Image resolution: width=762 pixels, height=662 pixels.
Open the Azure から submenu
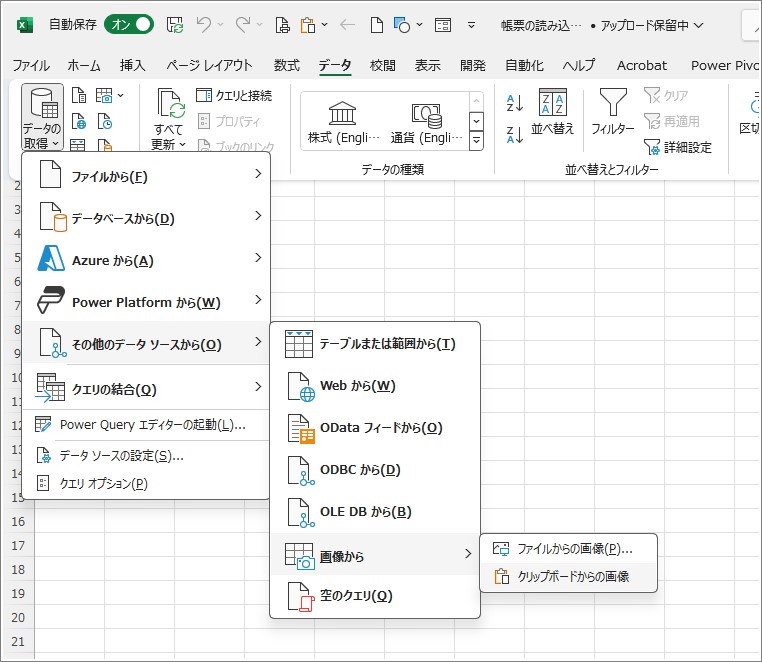tap(146, 259)
